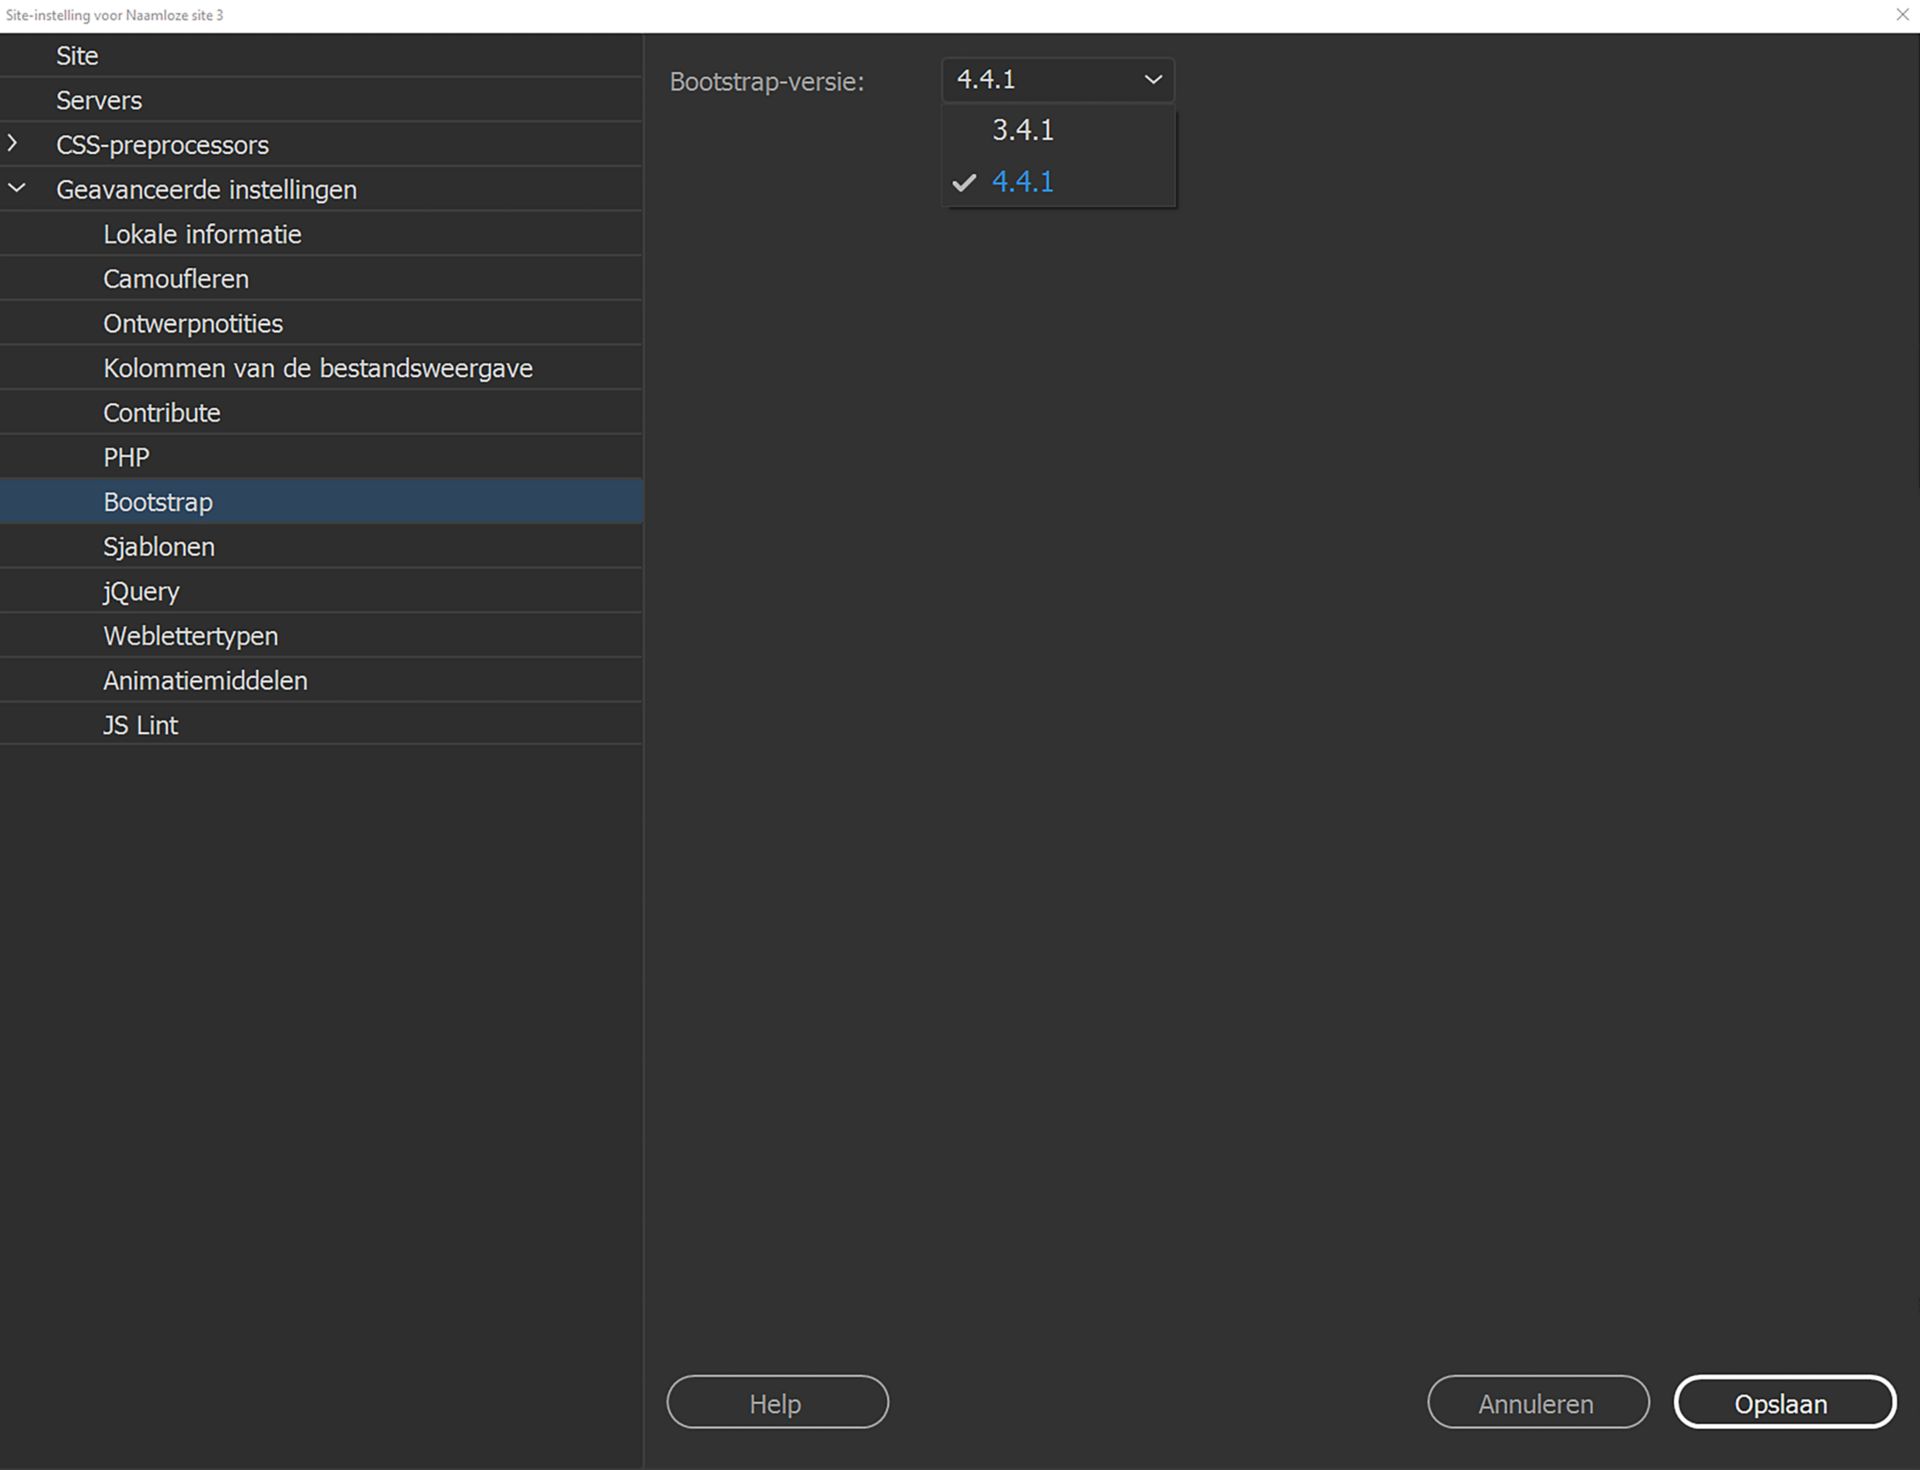Open the Site settings category

click(x=77, y=55)
